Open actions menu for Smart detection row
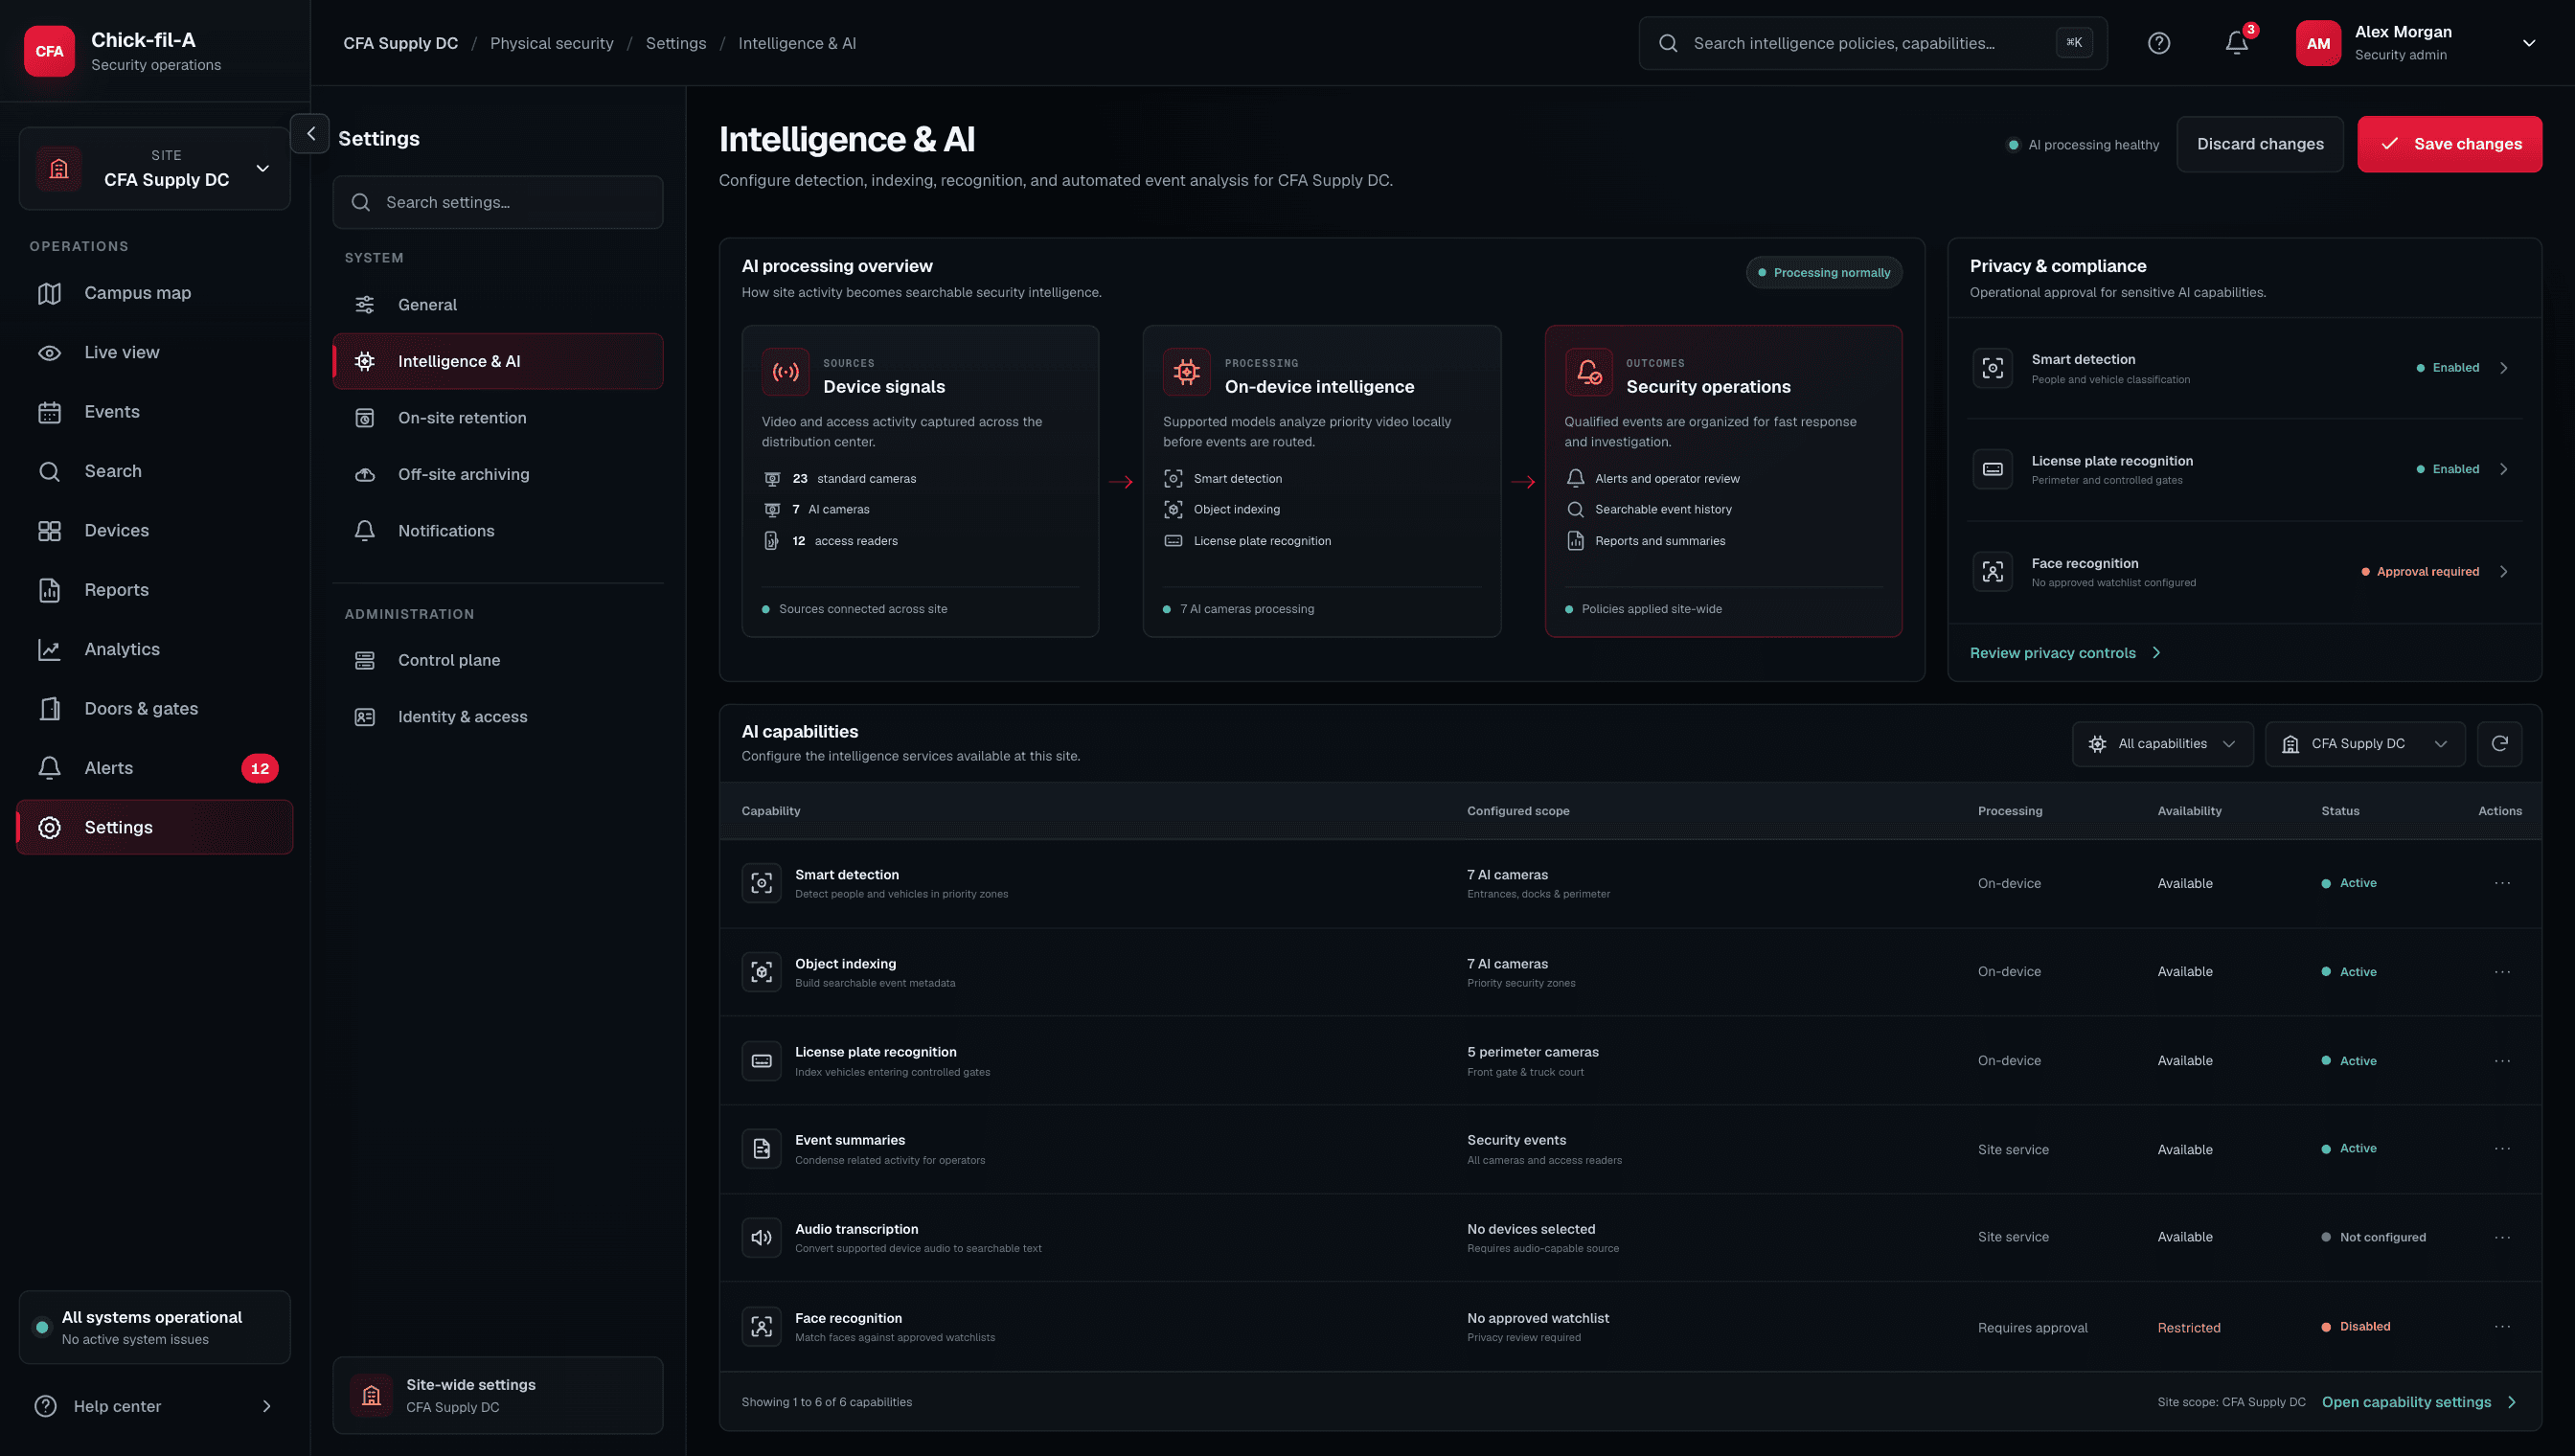 click(x=2502, y=883)
